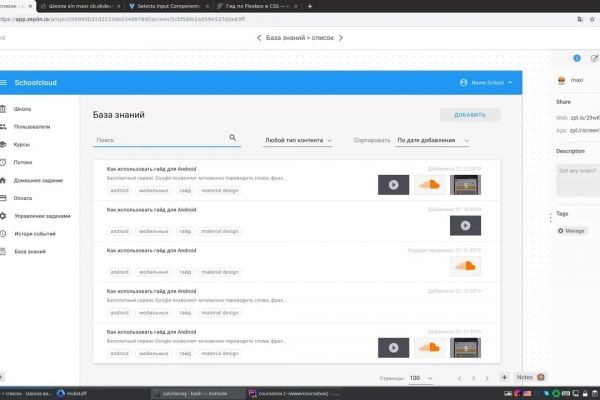Image resolution: width=600 pixels, height=400 pixels.
Task: Select the Домашнее задание home icon
Action: 3,180
